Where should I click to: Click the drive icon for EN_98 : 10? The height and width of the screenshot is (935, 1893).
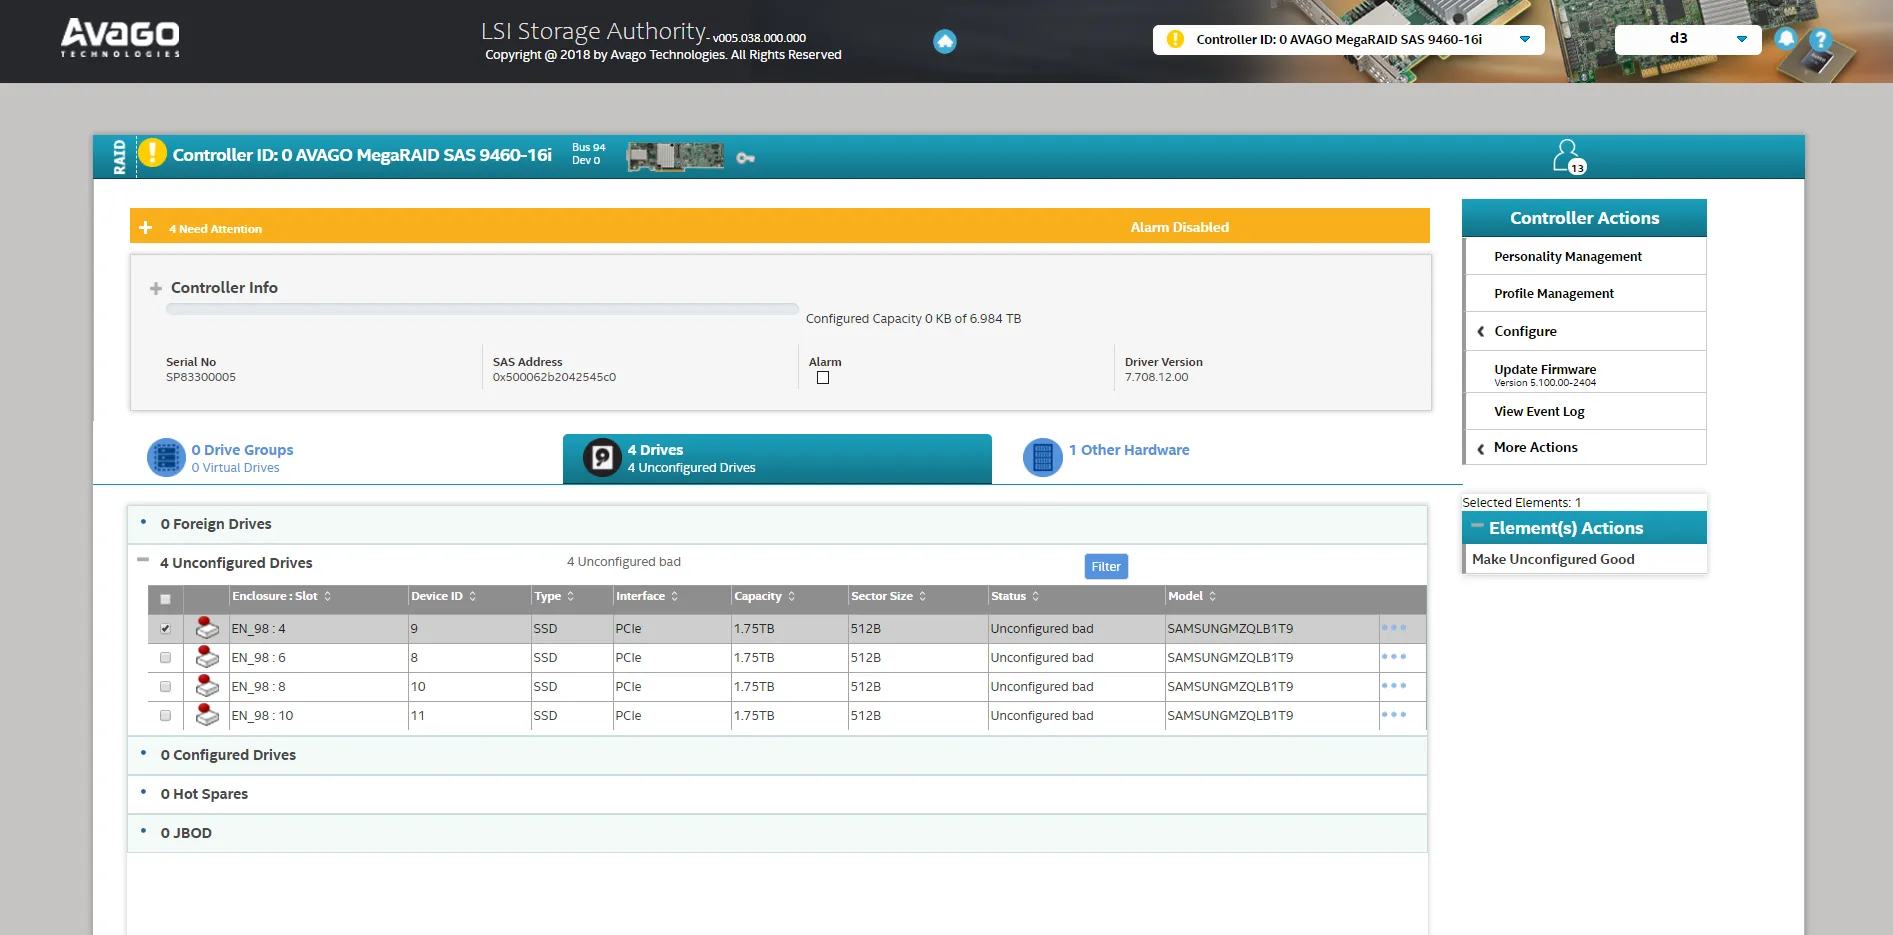(207, 715)
